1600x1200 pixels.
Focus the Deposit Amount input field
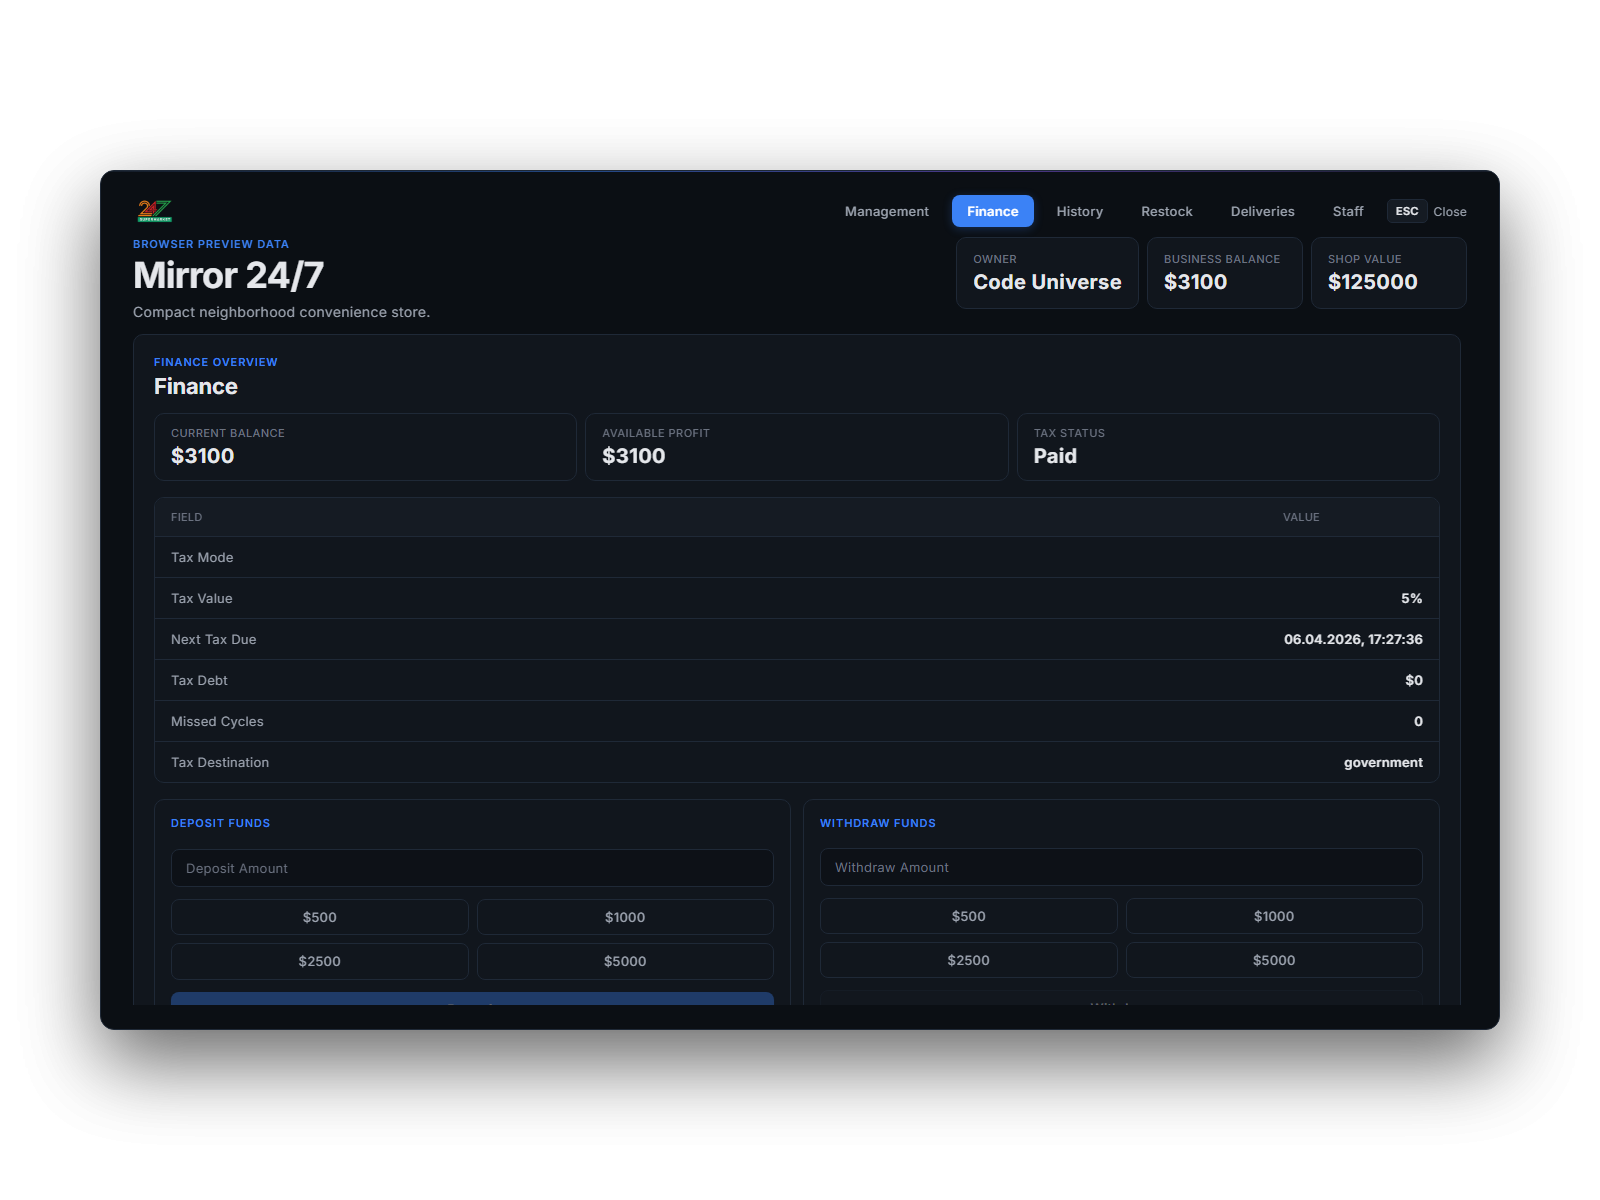472,868
